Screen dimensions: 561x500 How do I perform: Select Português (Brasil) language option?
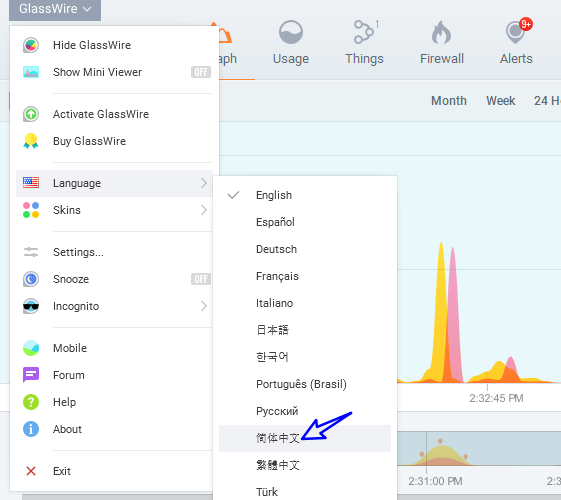[x=305, y=384]
